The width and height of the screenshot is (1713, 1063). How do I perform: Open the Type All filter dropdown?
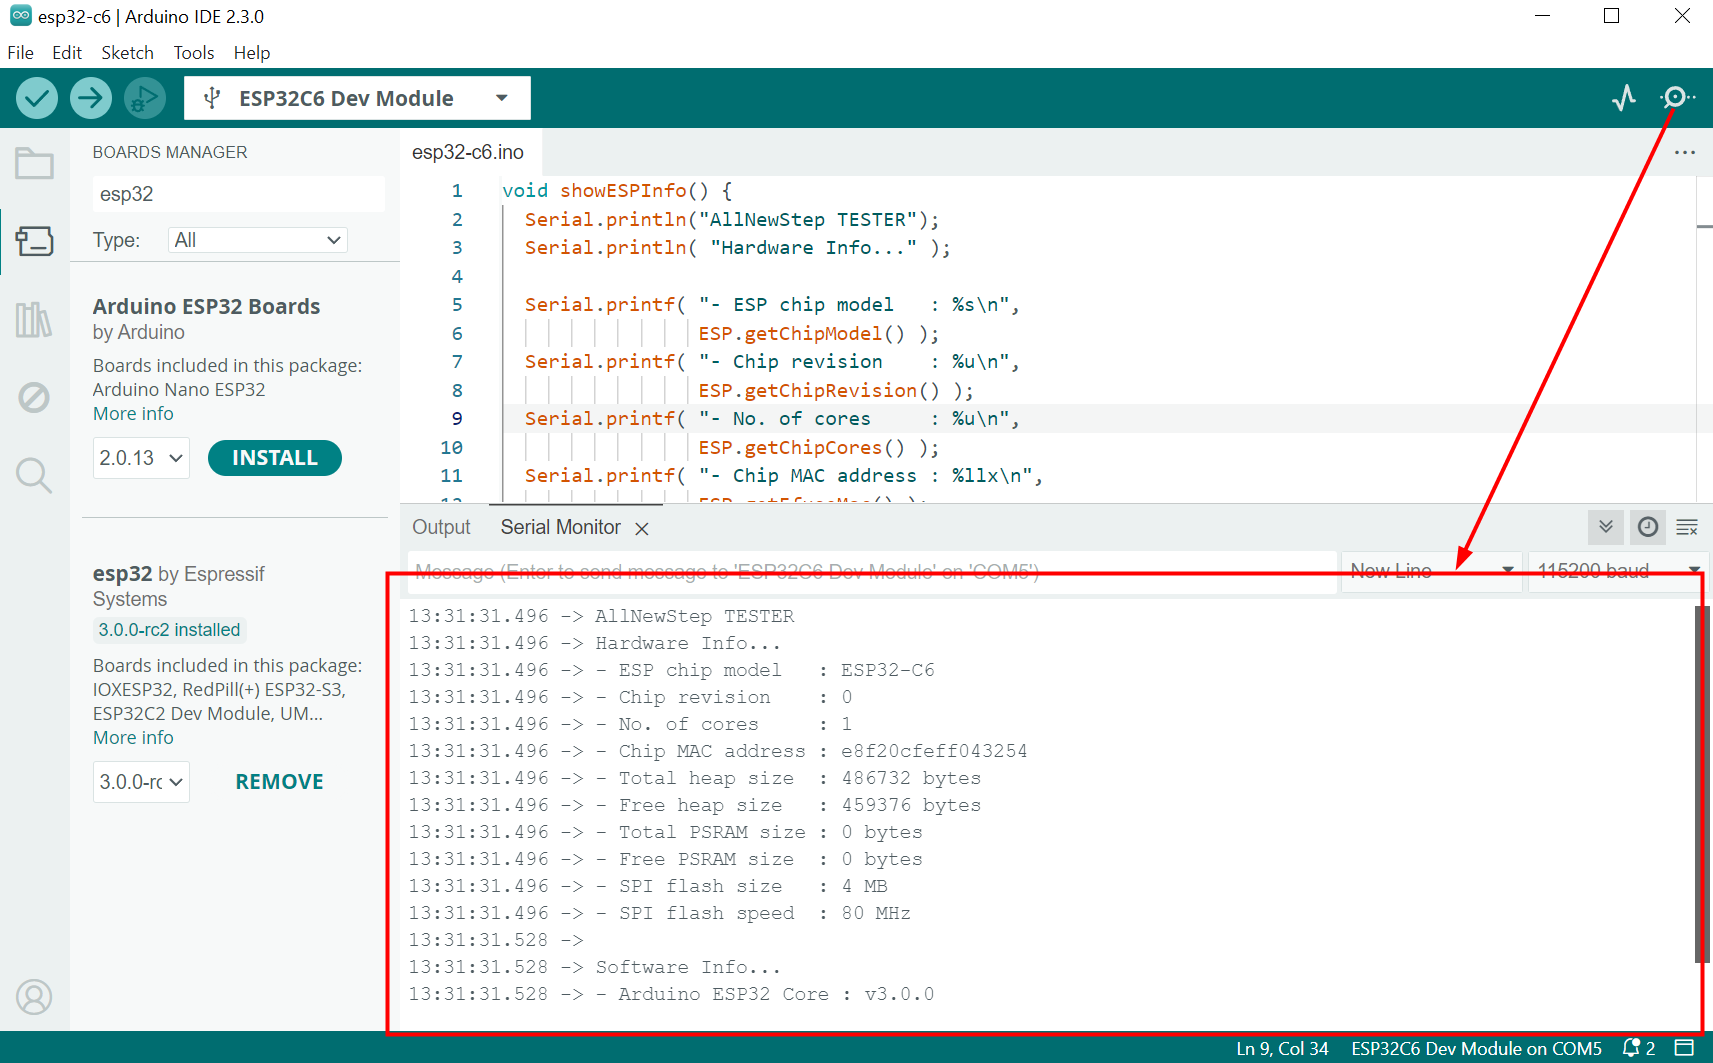[x=258, y=240]
